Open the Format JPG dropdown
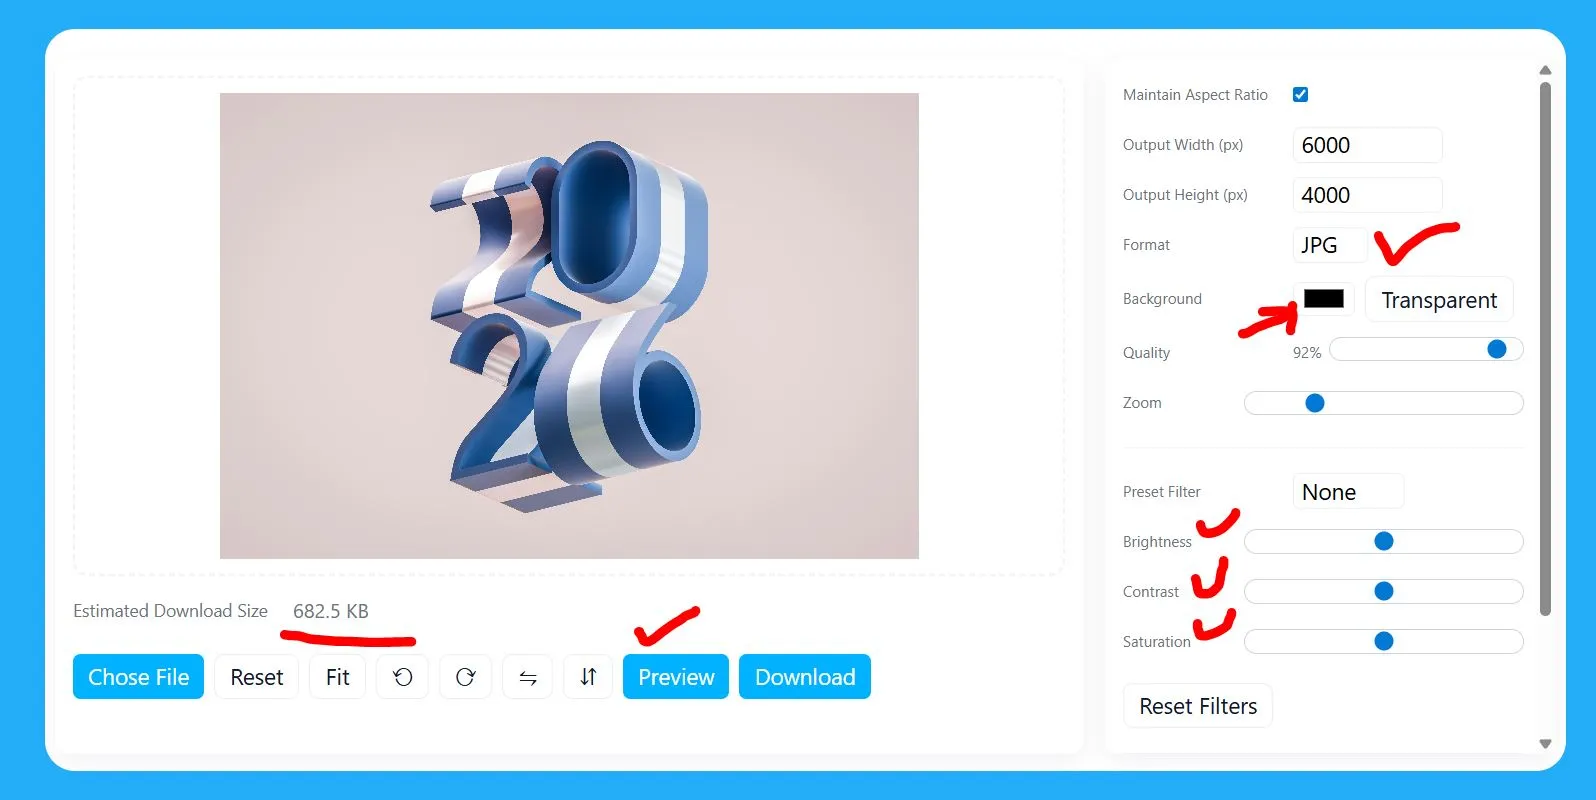 pyautogui.click(x=1330, y=245)
